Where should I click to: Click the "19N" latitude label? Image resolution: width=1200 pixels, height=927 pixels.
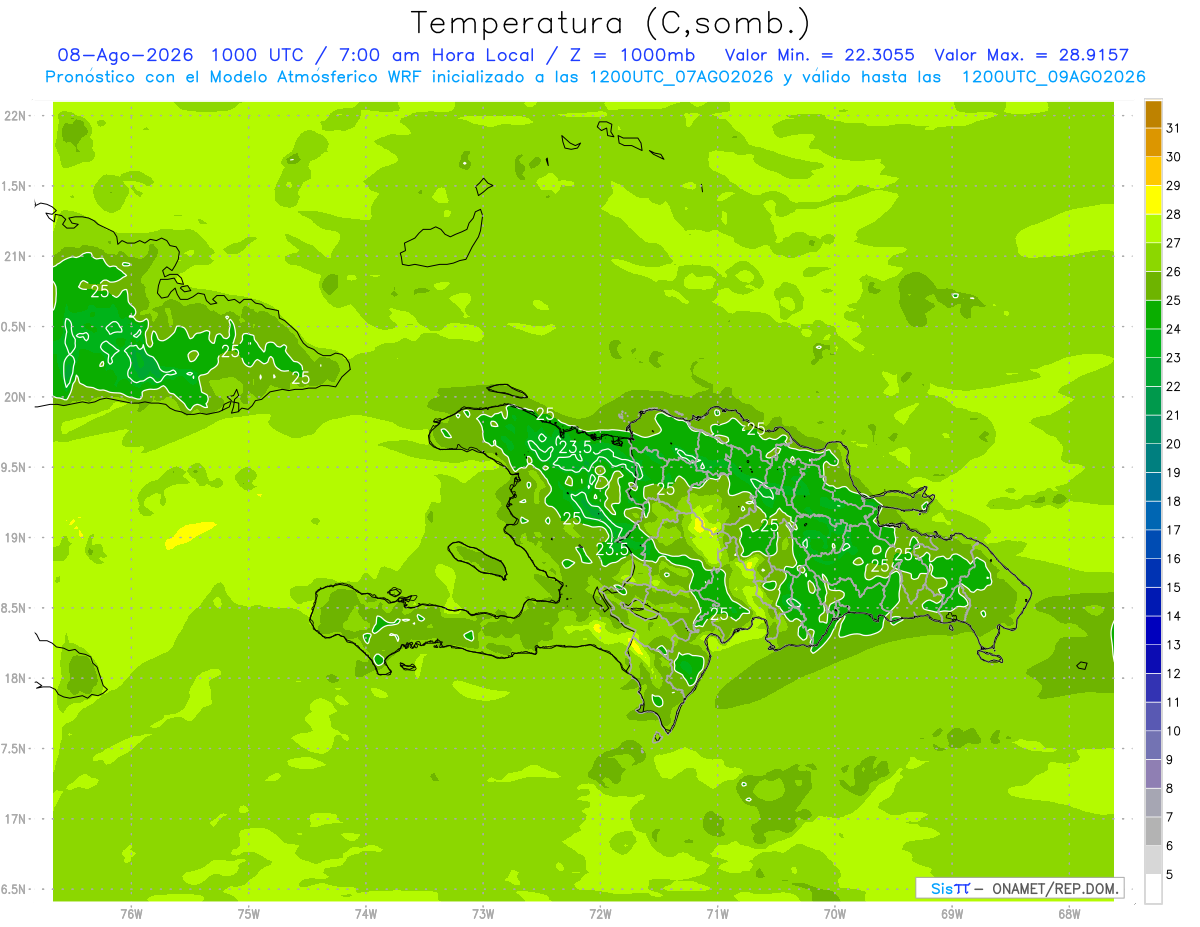[x=15, y=537]
